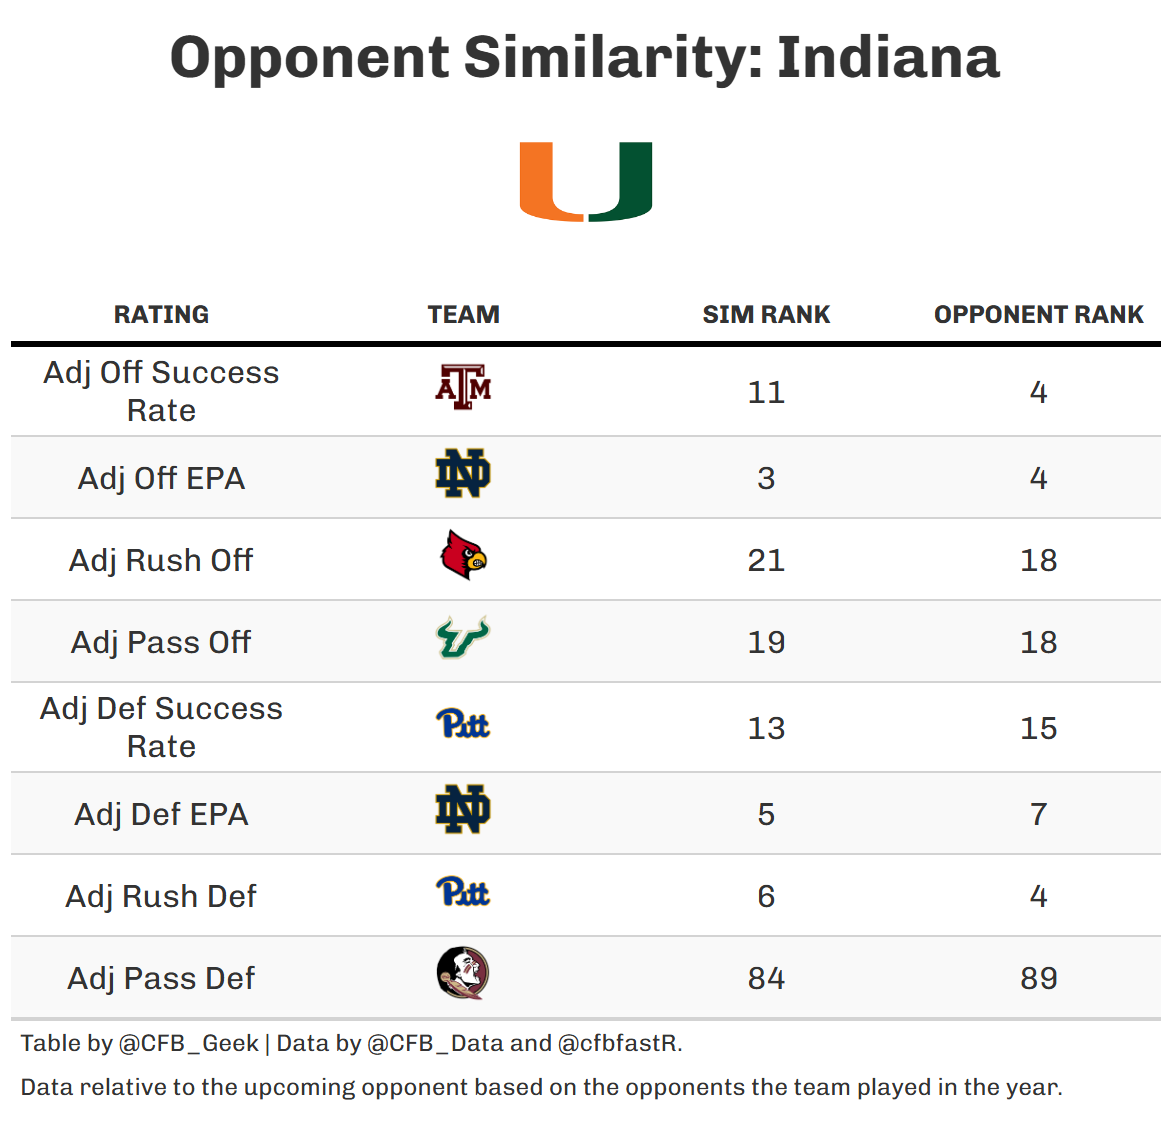Select the South Florida Bulls logo
1170x1122 pixels.
point(463,638)
